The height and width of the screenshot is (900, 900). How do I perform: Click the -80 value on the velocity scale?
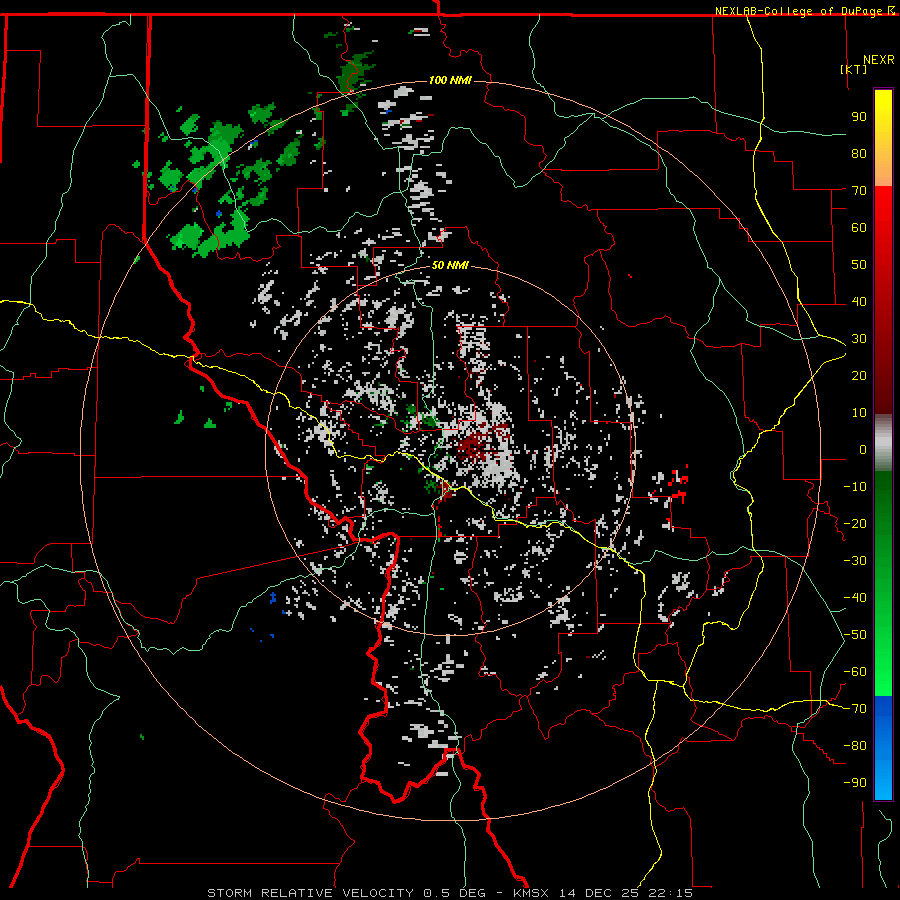pos(855,746)
